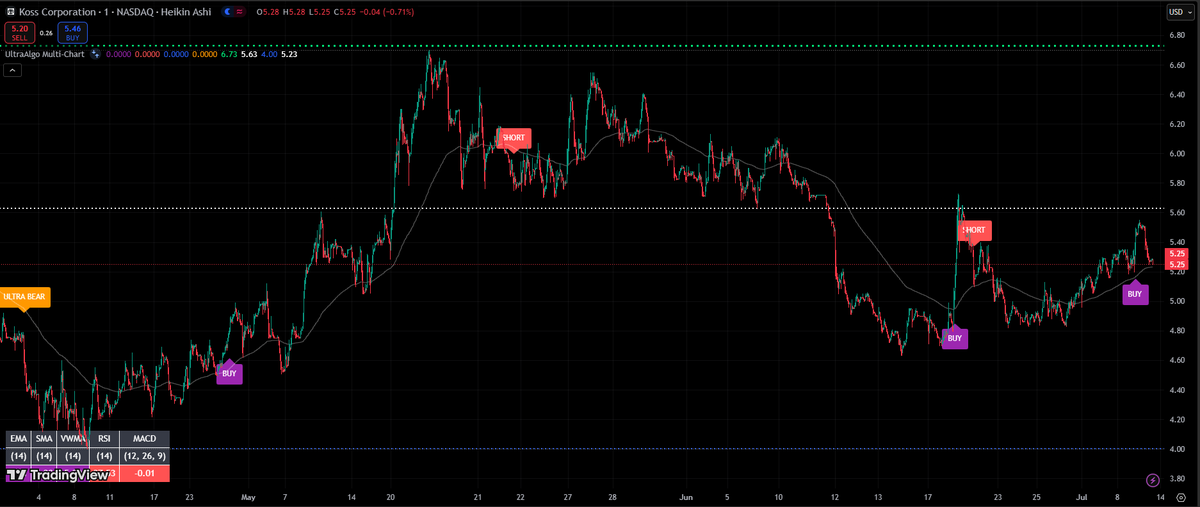The height and width of the screenshot is (507, 1200).
Task: Click the Koss Corporation symbol logo icon
Action: 9,11
